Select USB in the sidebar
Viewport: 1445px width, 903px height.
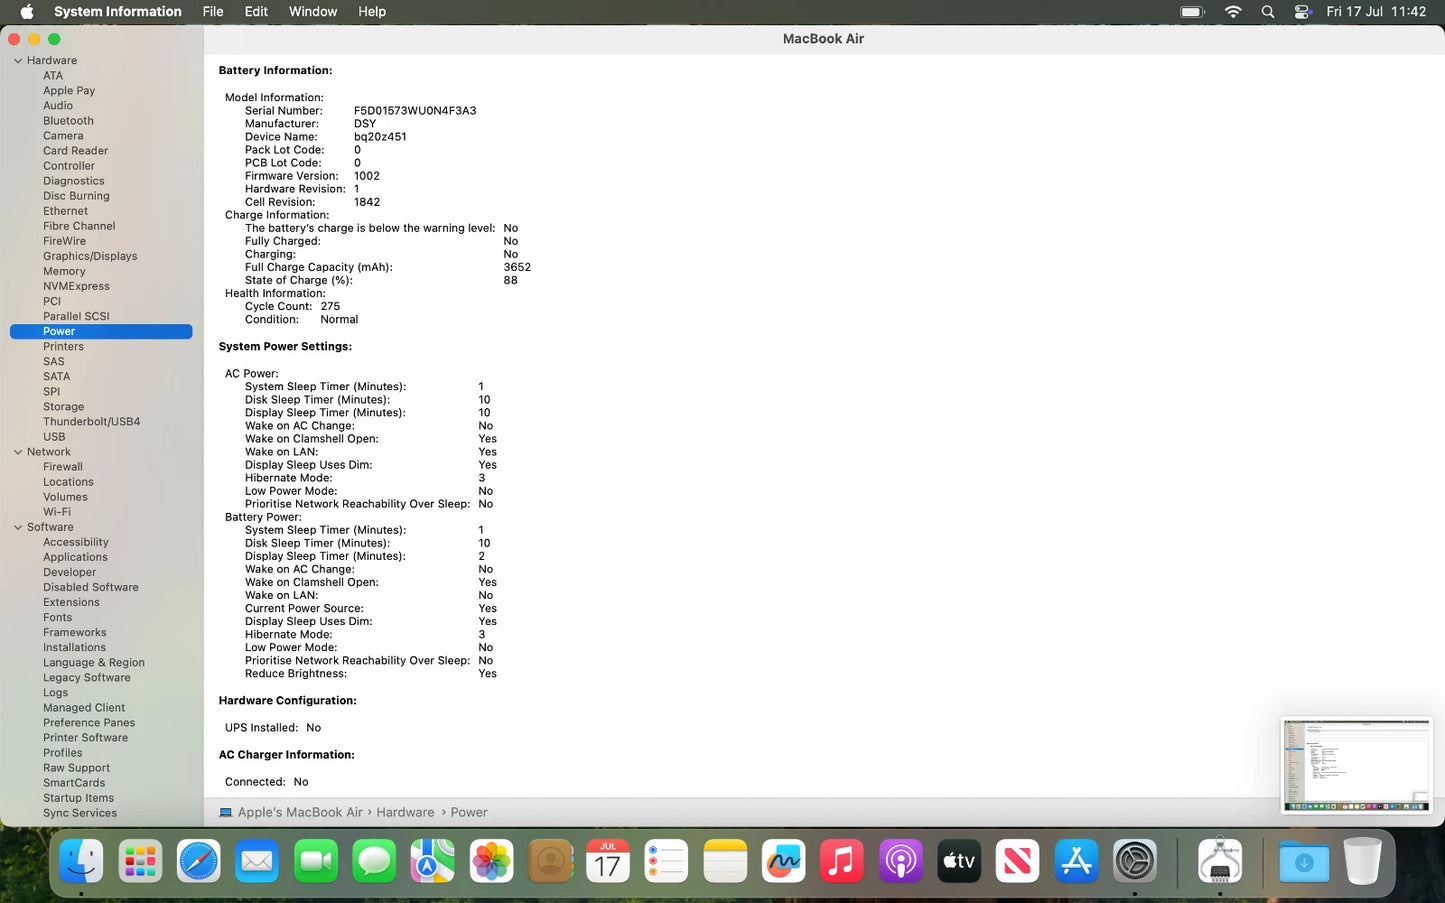[54, 437]
